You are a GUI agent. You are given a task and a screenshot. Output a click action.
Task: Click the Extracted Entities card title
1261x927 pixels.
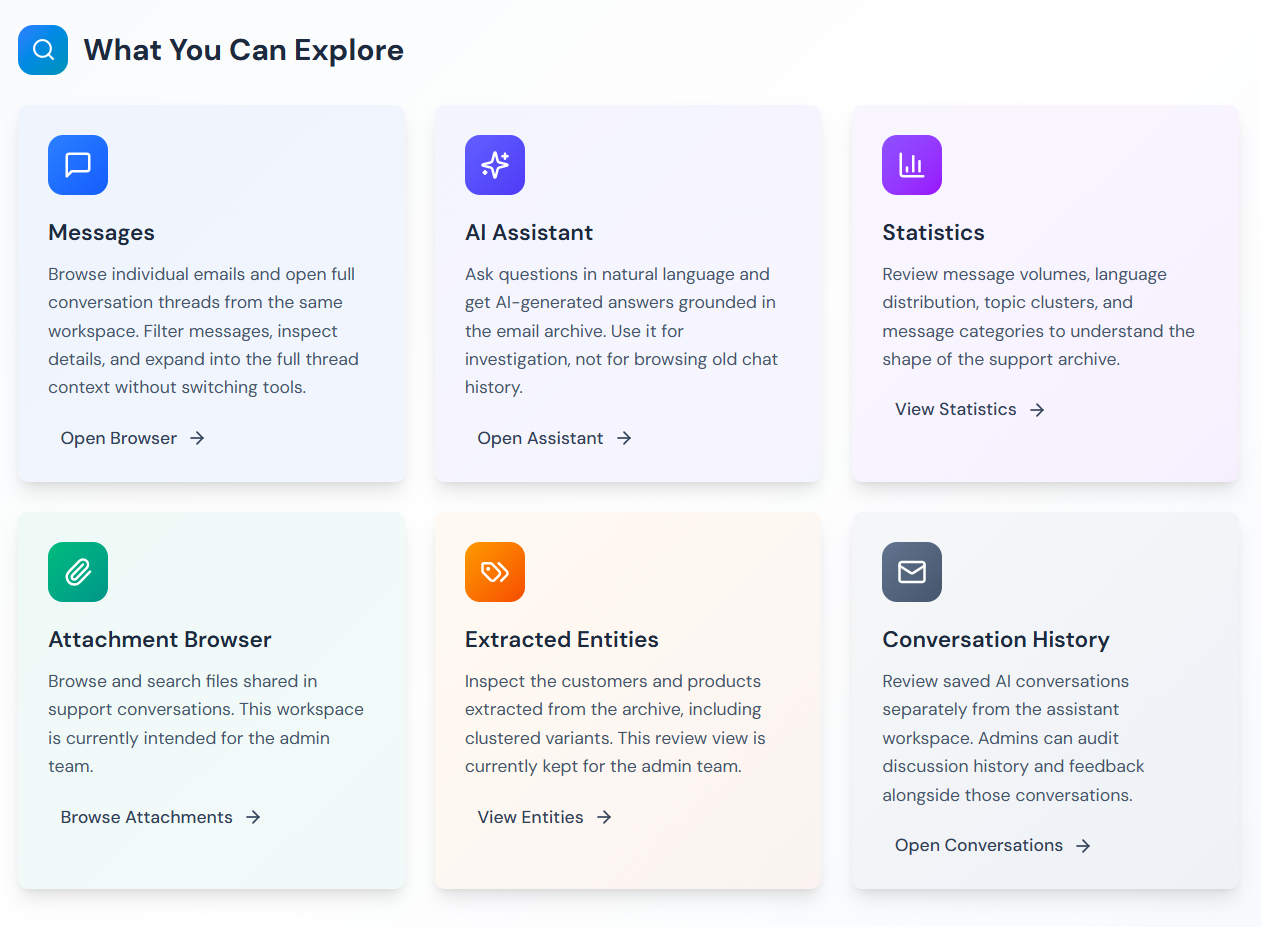(562, 639)
